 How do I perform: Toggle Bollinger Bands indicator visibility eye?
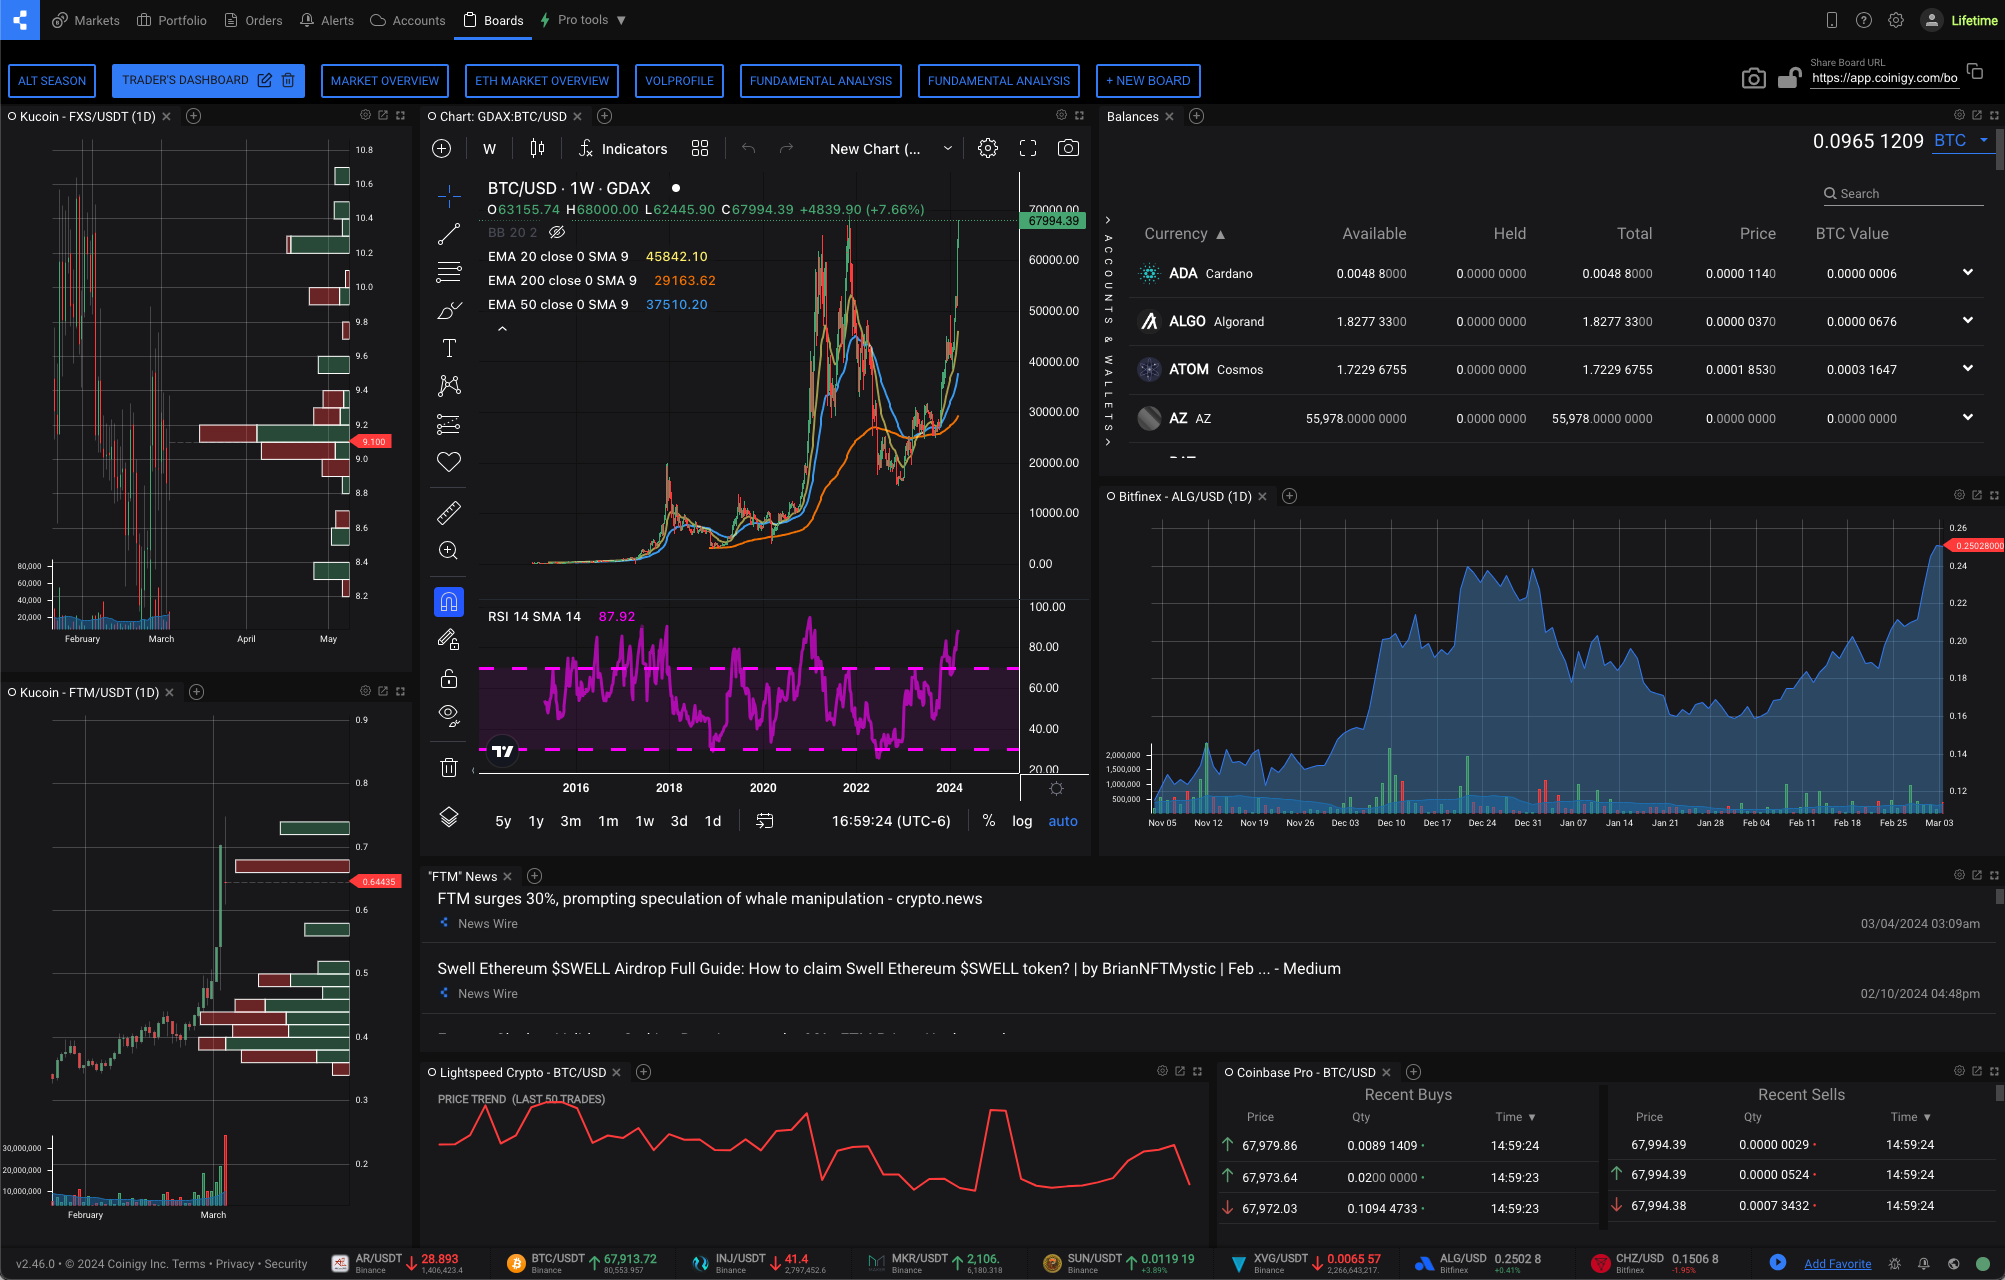tap(557, 232)
